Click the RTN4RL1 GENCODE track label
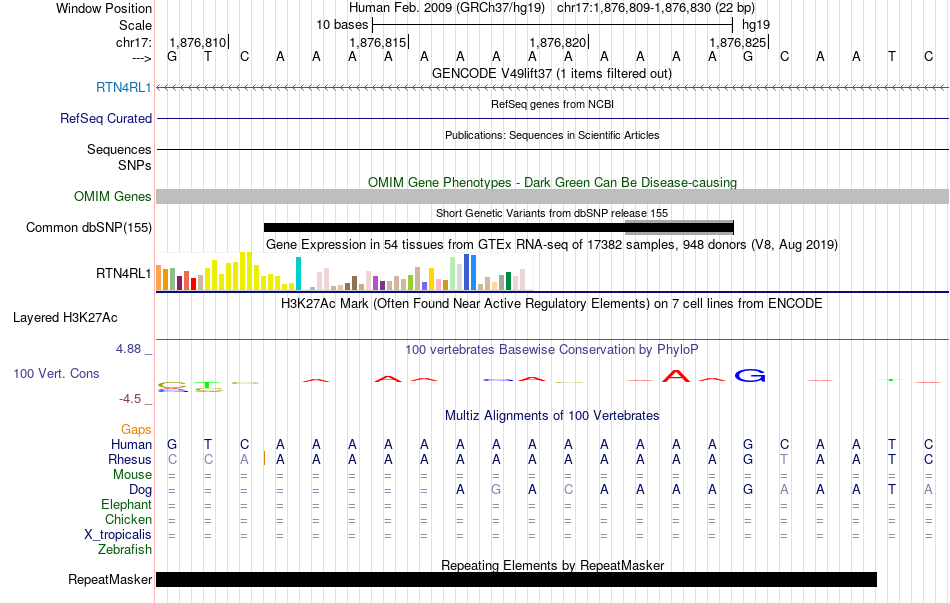Image resolution: width=950 pixels, height=603 pixels. [x=124, y=88]
